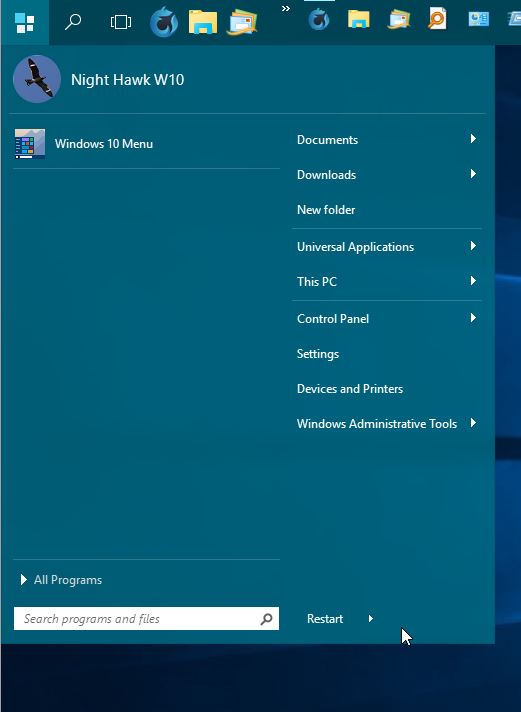521x712 pixels.
Task: Expand the Universal Applications submenu arrow
Action: (473, 246)
